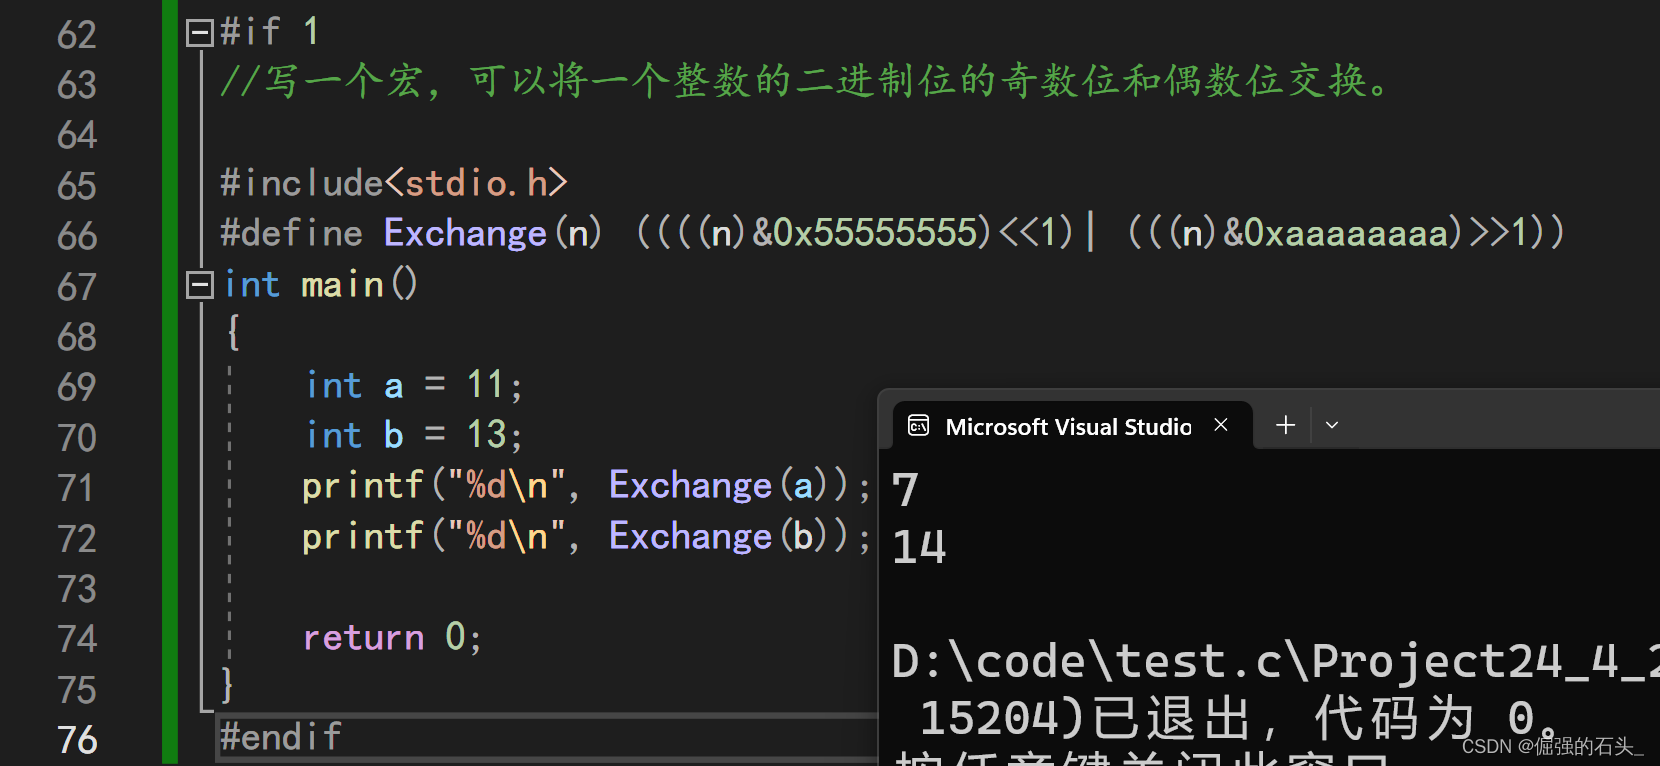
Task: Open a new terminal tab with plus
Action: coord(1286,425)
